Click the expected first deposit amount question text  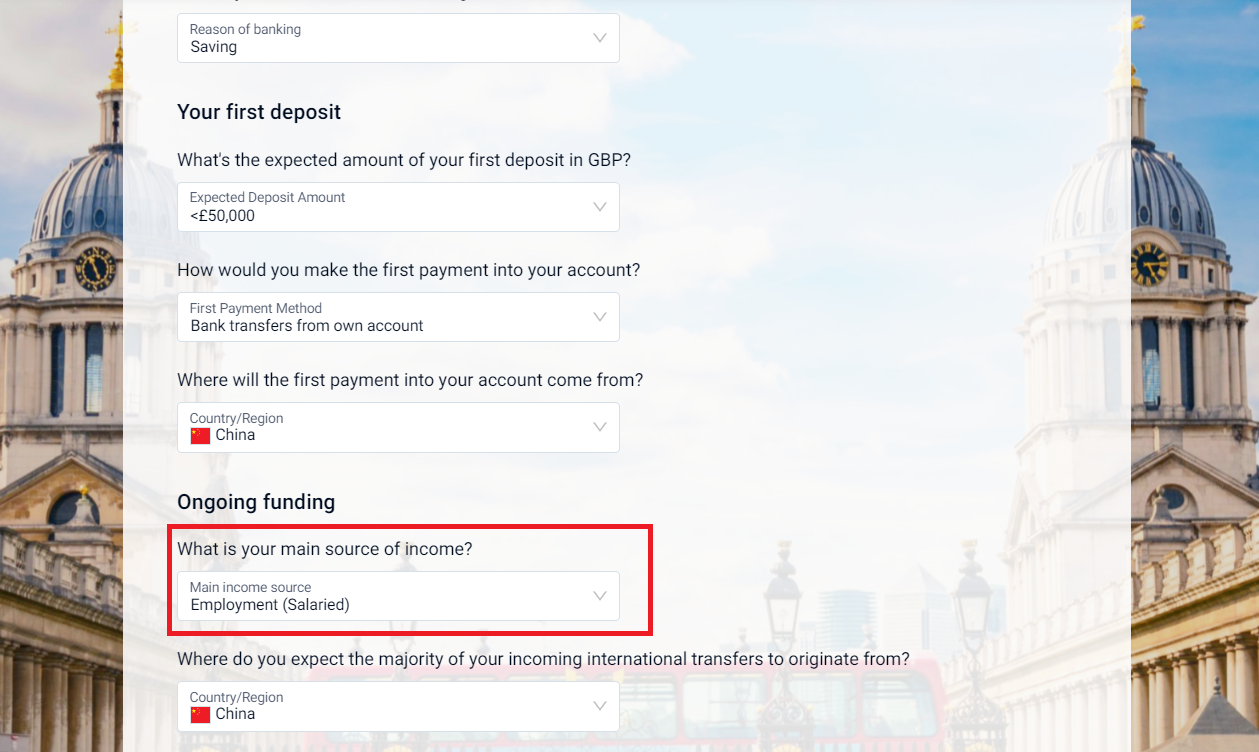(x=404, y=160)
